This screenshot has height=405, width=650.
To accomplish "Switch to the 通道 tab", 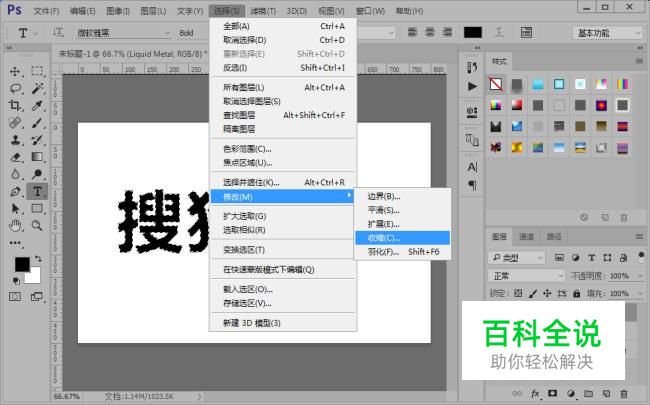I will [526, 237].
